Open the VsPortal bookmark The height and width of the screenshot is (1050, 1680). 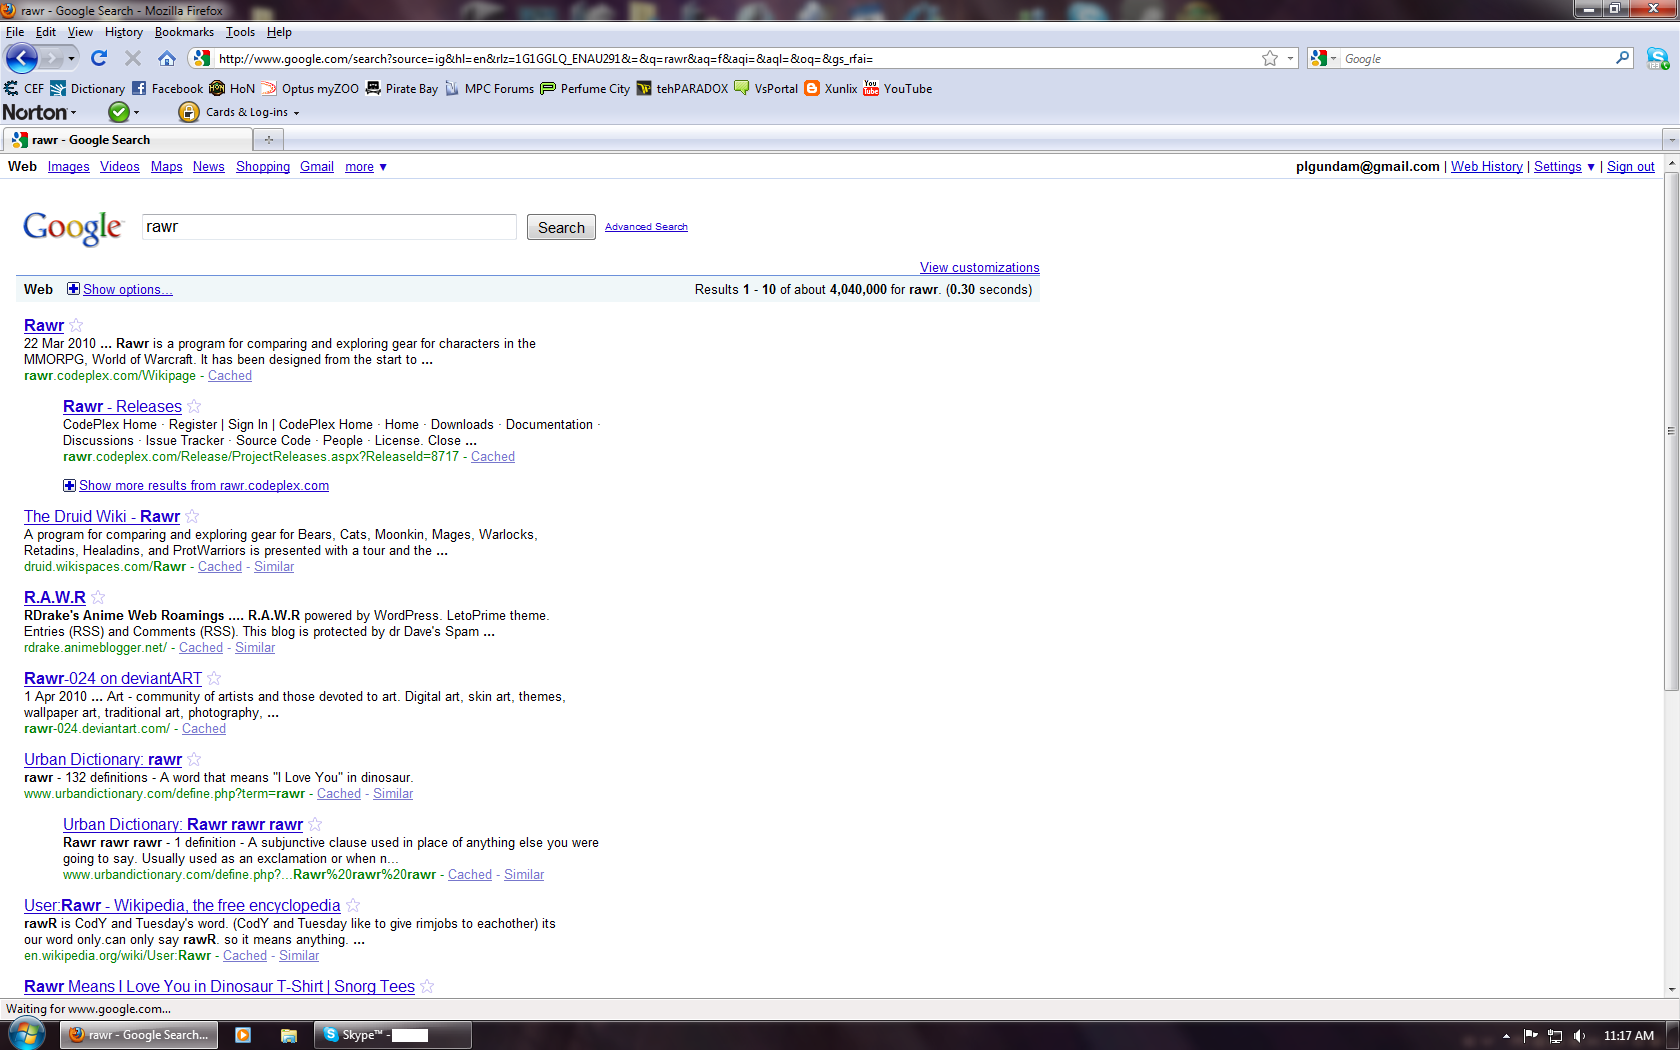[766, 88]
